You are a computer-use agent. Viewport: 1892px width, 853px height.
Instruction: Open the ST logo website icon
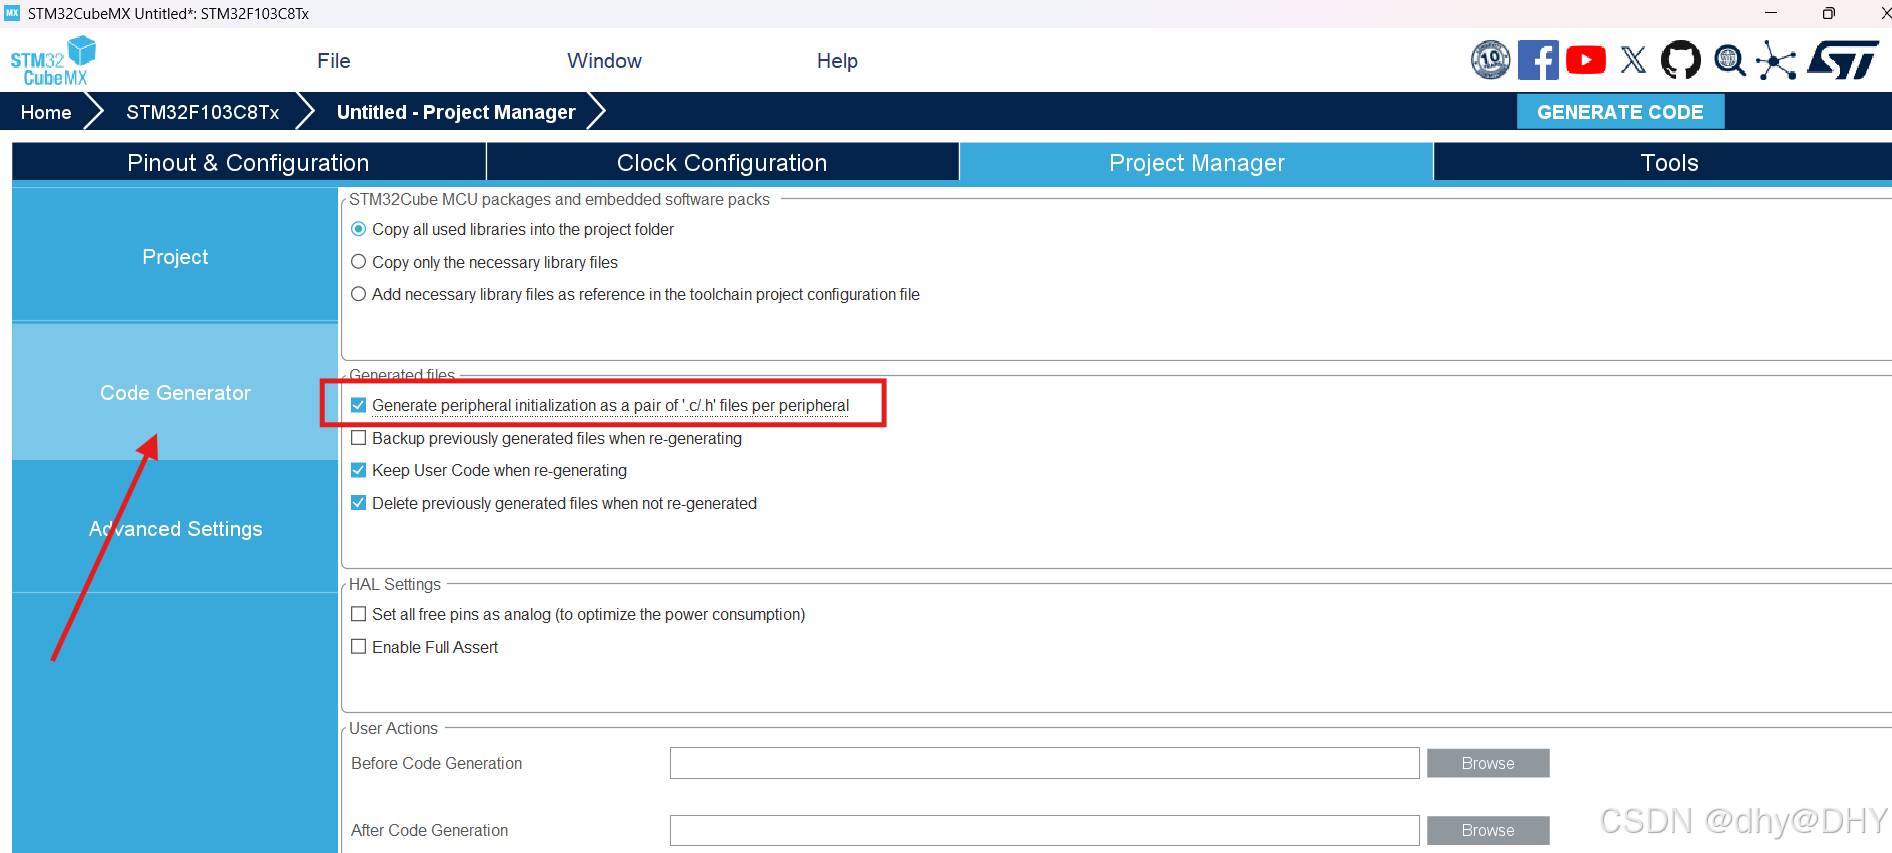click(x=1843, y=60)
